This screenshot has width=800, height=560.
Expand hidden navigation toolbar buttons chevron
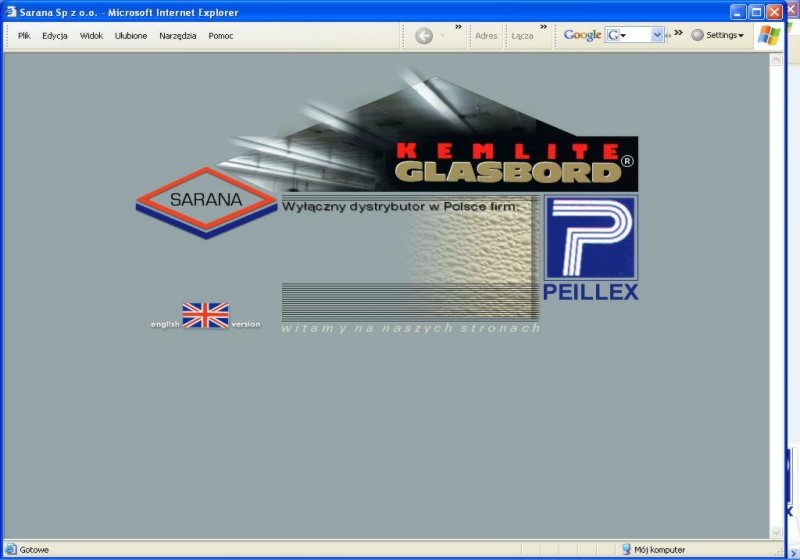[x=458, y=27]
